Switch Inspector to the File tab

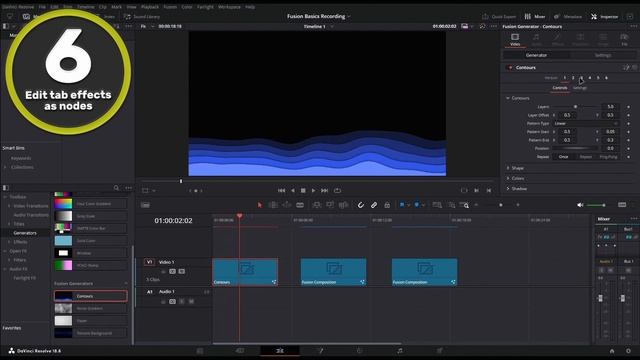624,40
